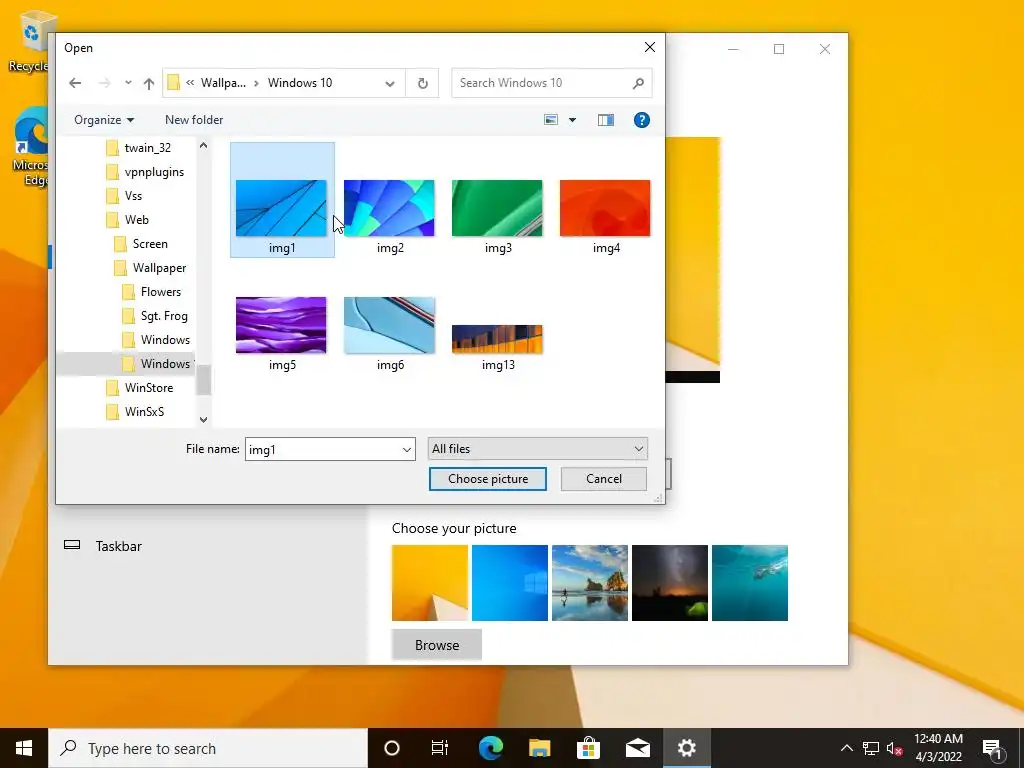Choose the blue Windows logo background picture
Viewport: 1024px width, 768px height.
point(510,583)
